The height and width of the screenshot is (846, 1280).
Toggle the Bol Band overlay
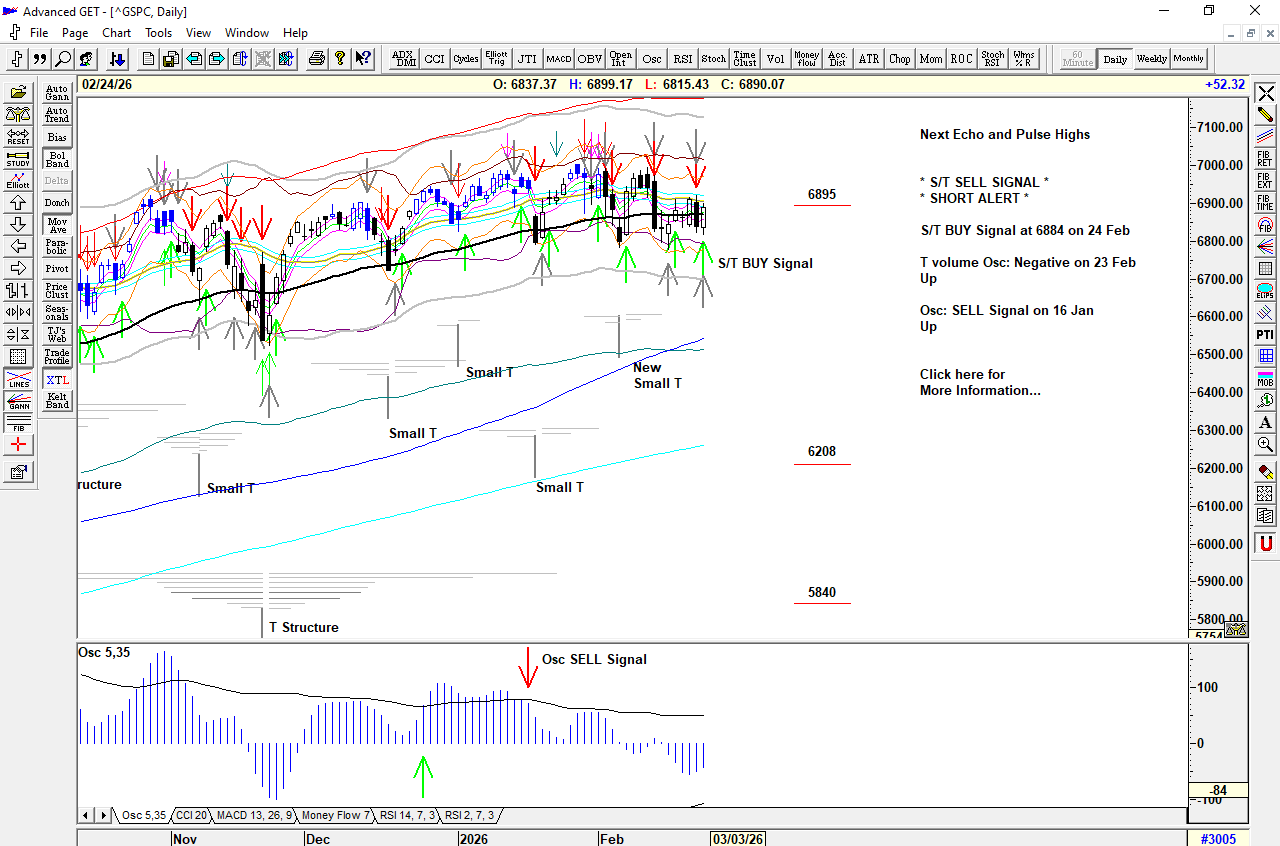coord(57,159)
